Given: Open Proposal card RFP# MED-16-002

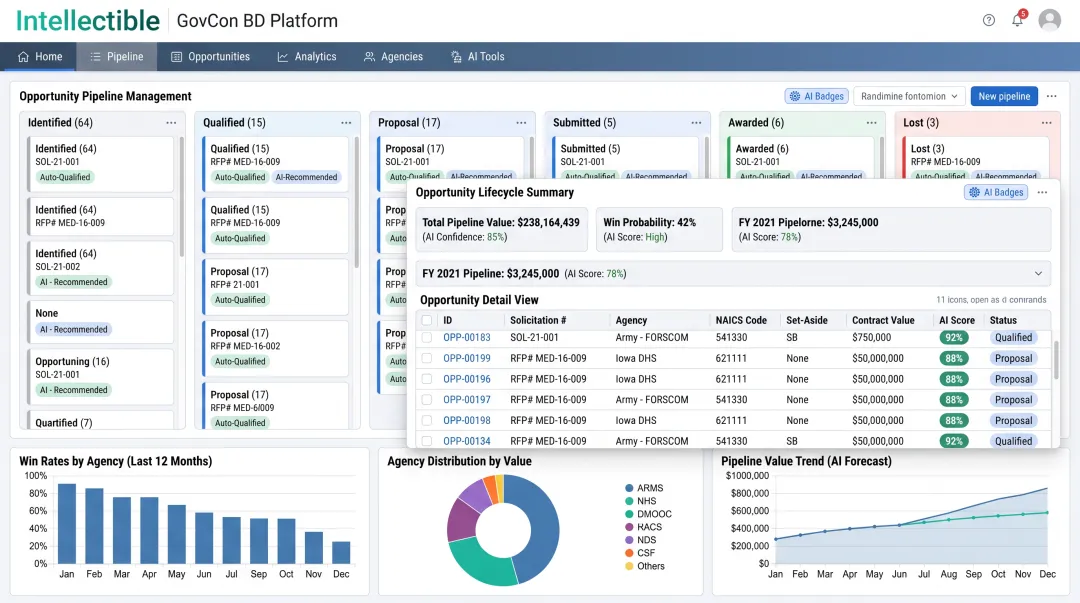Looking at the screenshot, I should point(276,348).
